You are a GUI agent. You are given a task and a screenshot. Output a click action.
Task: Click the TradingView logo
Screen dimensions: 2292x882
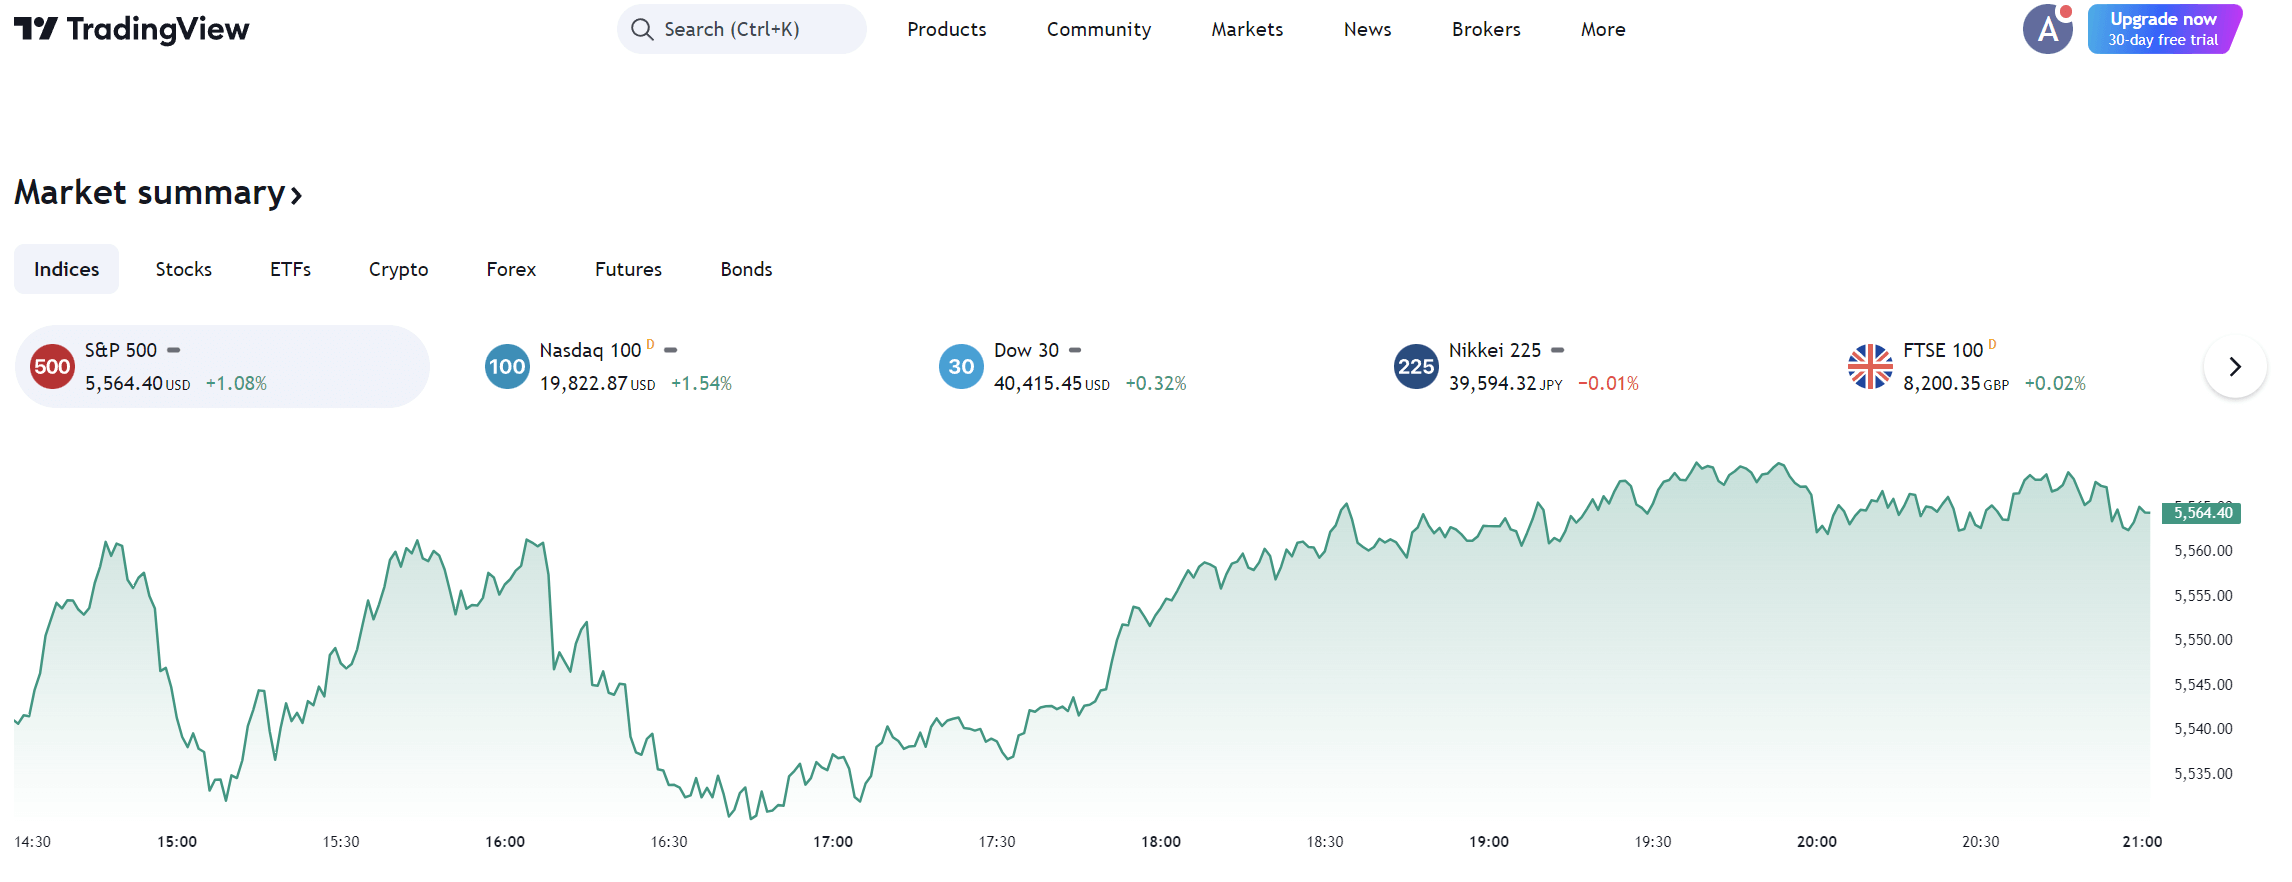(131, 29)
